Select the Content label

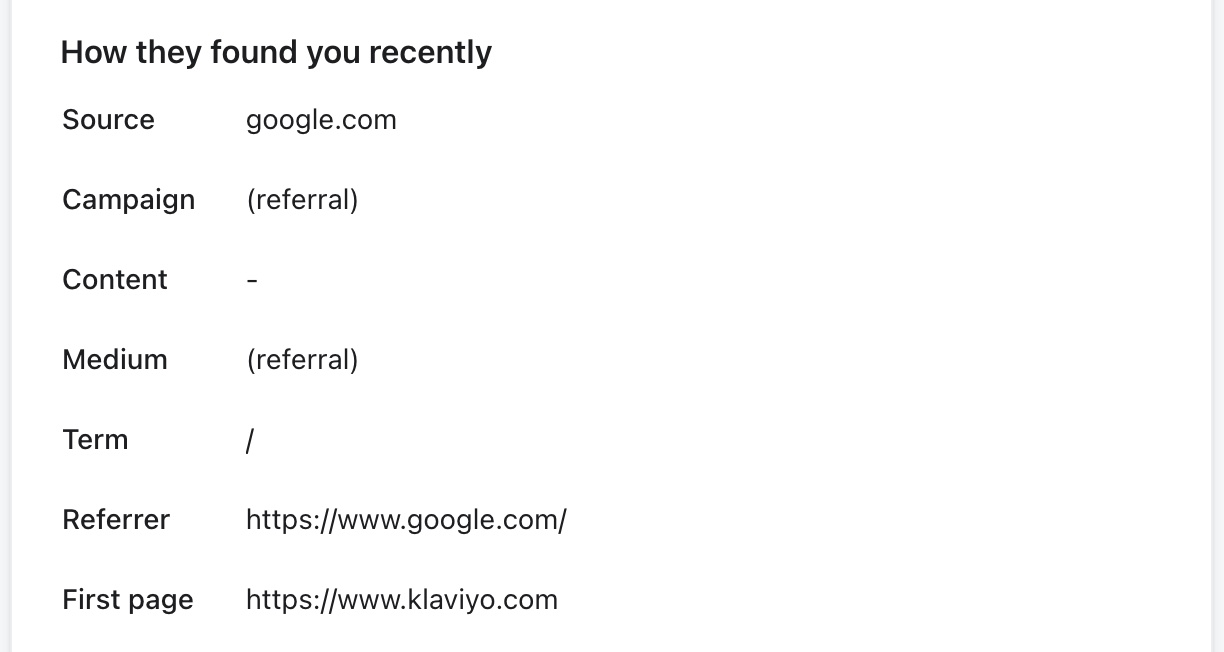click(115, 280)
